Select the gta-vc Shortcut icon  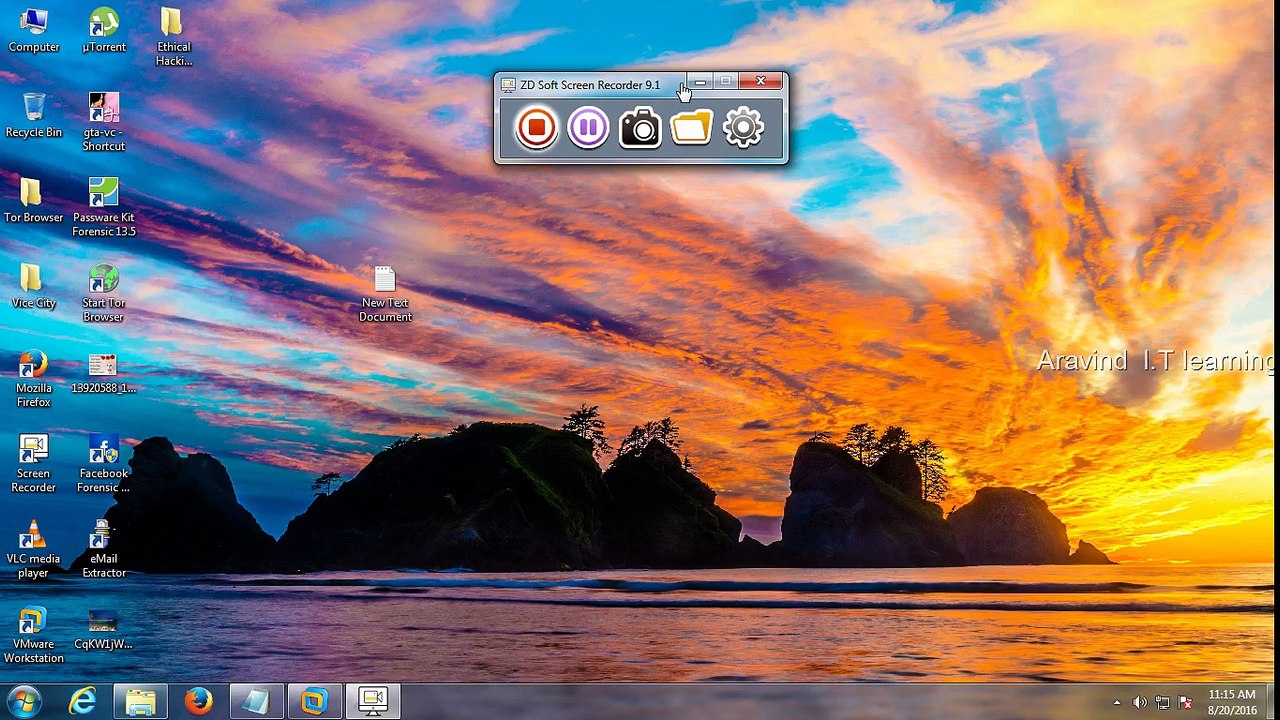104,122
